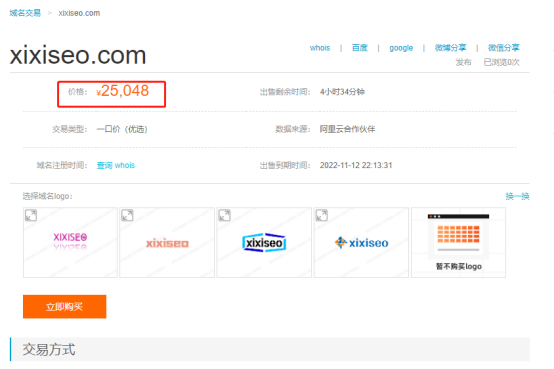Expand the orange xixiseo logo preview
This screenshot has height=369, width=554.
coord(127,215)
